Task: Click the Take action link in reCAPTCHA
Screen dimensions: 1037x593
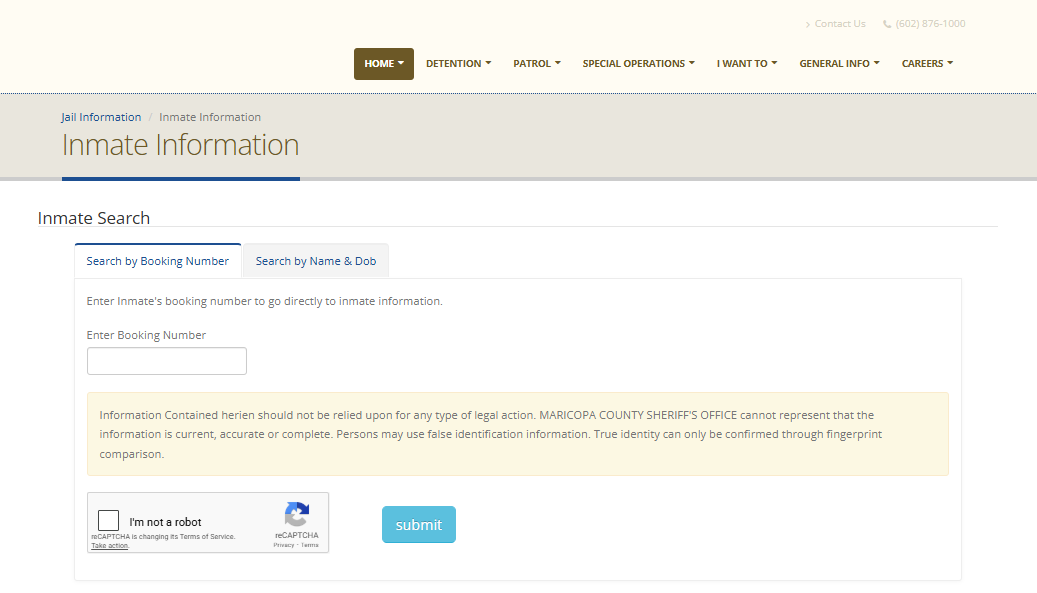Action: (x=109, y=546)
